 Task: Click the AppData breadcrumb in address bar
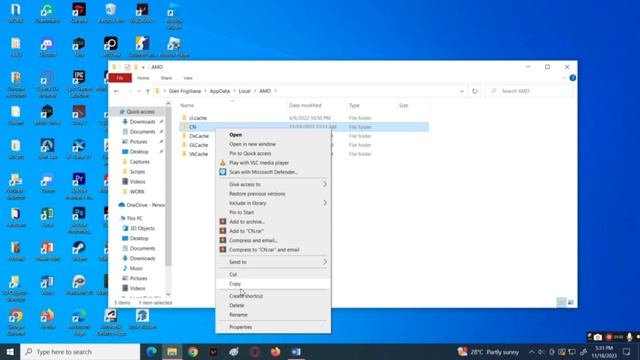click(220, 91)
